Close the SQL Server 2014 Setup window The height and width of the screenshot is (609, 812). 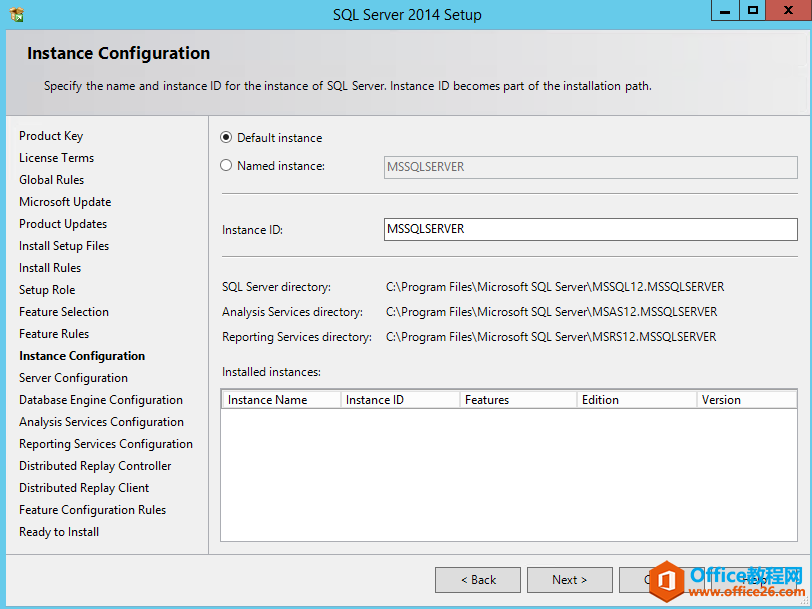pyautogui.click(x=788, y=11)
